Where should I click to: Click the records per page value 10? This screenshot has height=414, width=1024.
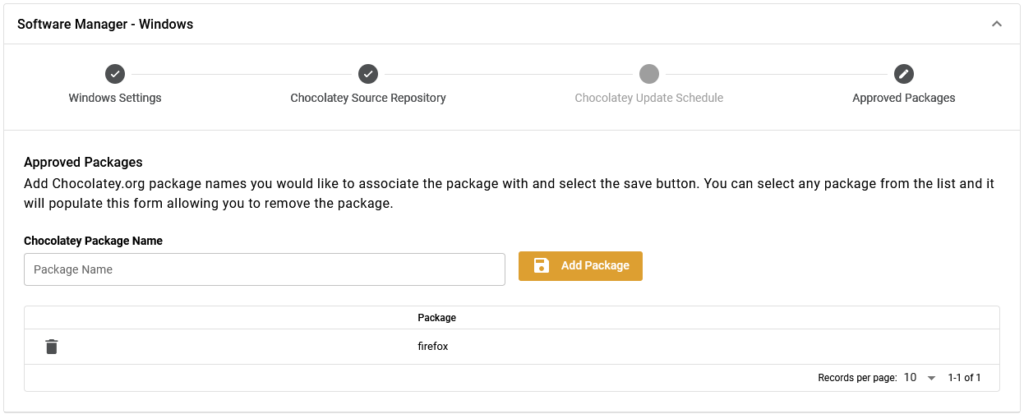(910, 377)
